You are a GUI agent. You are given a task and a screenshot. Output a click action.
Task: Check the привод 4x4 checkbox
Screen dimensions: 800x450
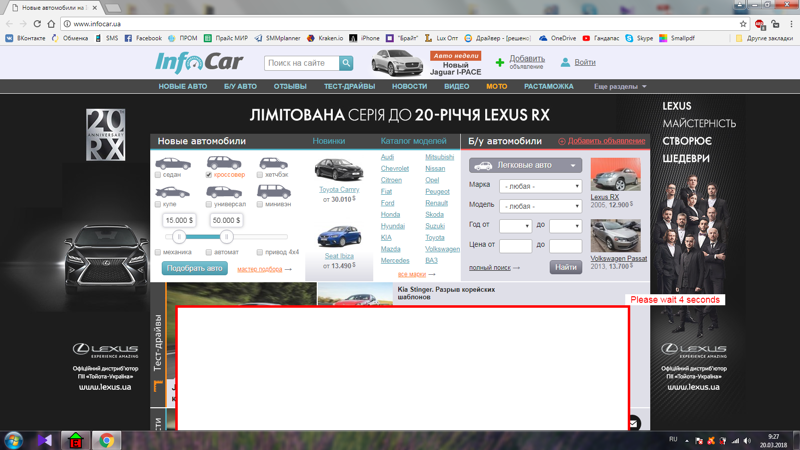point(260,252)
